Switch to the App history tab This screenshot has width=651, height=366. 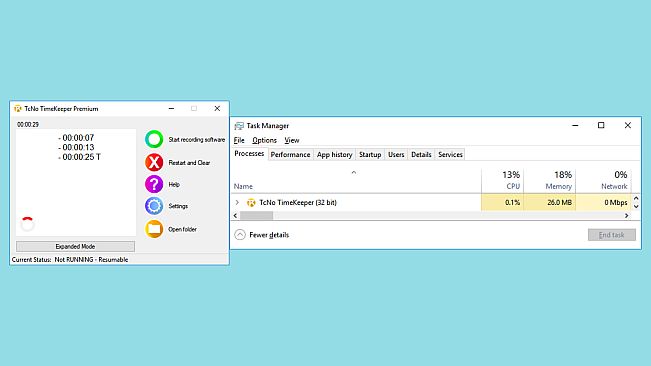point(334,154)
